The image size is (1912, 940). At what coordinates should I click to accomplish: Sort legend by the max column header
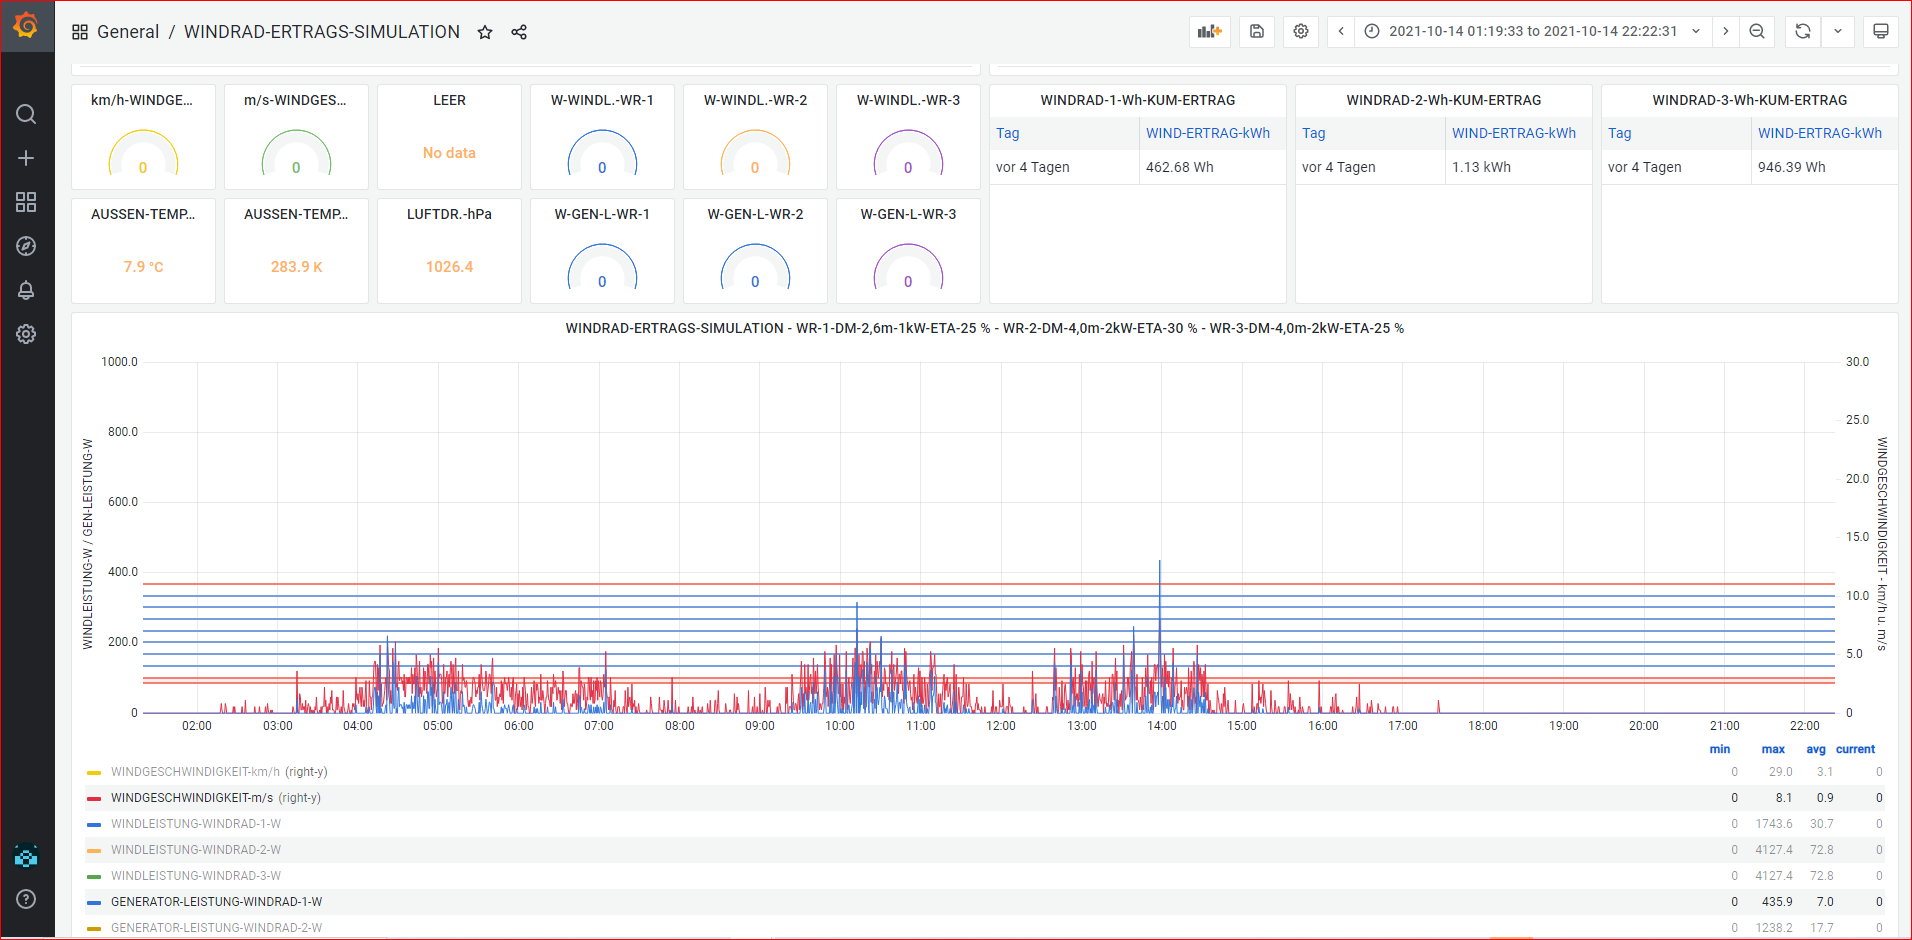[x=1773, y=749]
